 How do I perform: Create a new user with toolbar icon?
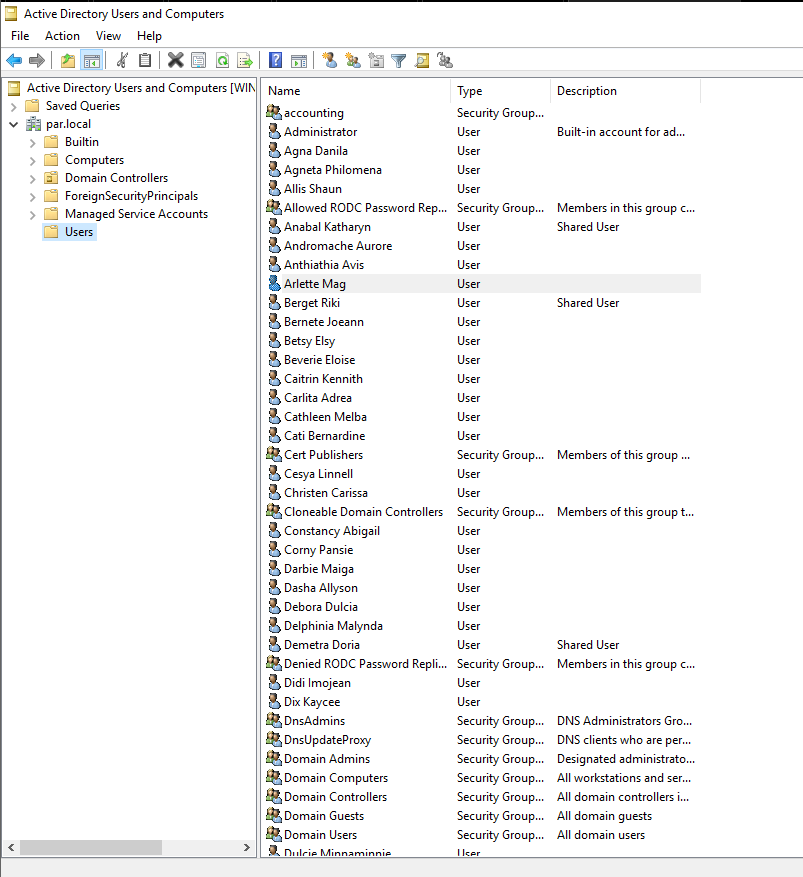(x=330, y=60)
